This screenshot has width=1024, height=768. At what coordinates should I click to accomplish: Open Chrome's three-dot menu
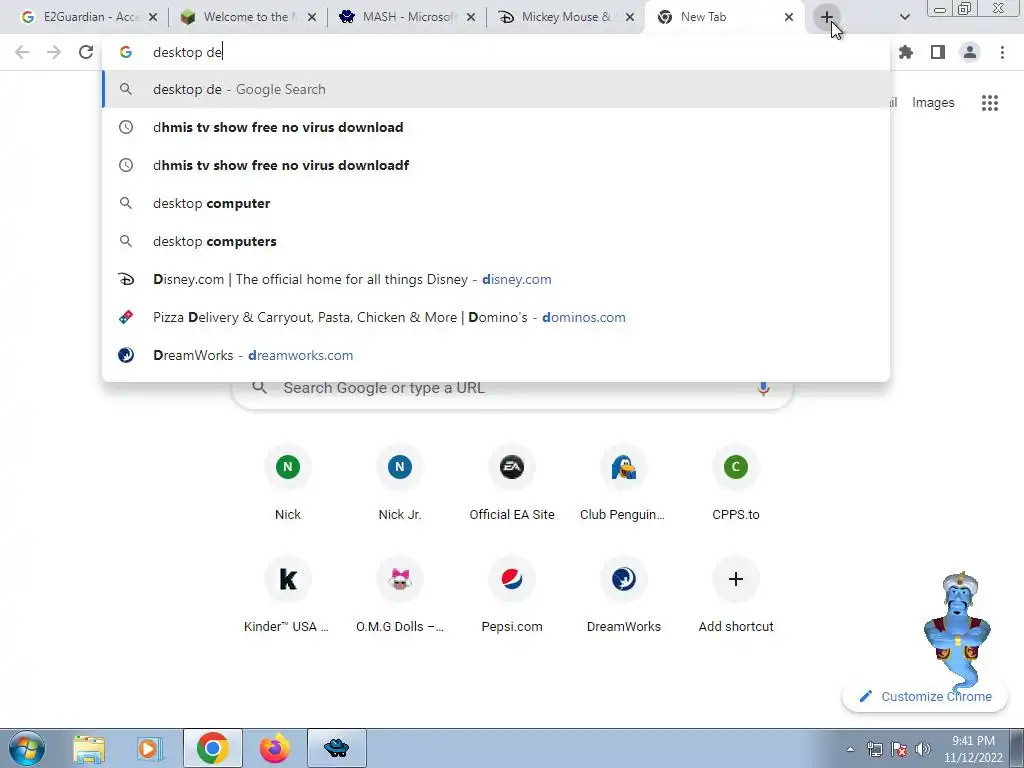pyautogui.click(x=1002, y=52)
